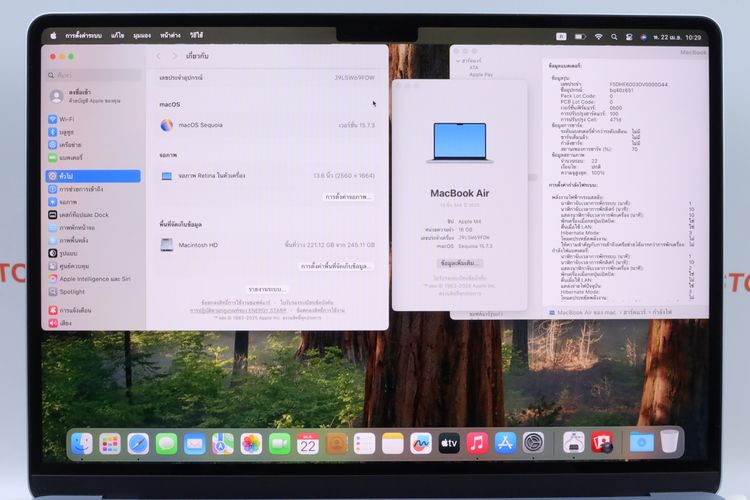The width and height of the screenshot is (750, 500).
Task: Click More Info button in MacBook Air window
Action: 459,263
